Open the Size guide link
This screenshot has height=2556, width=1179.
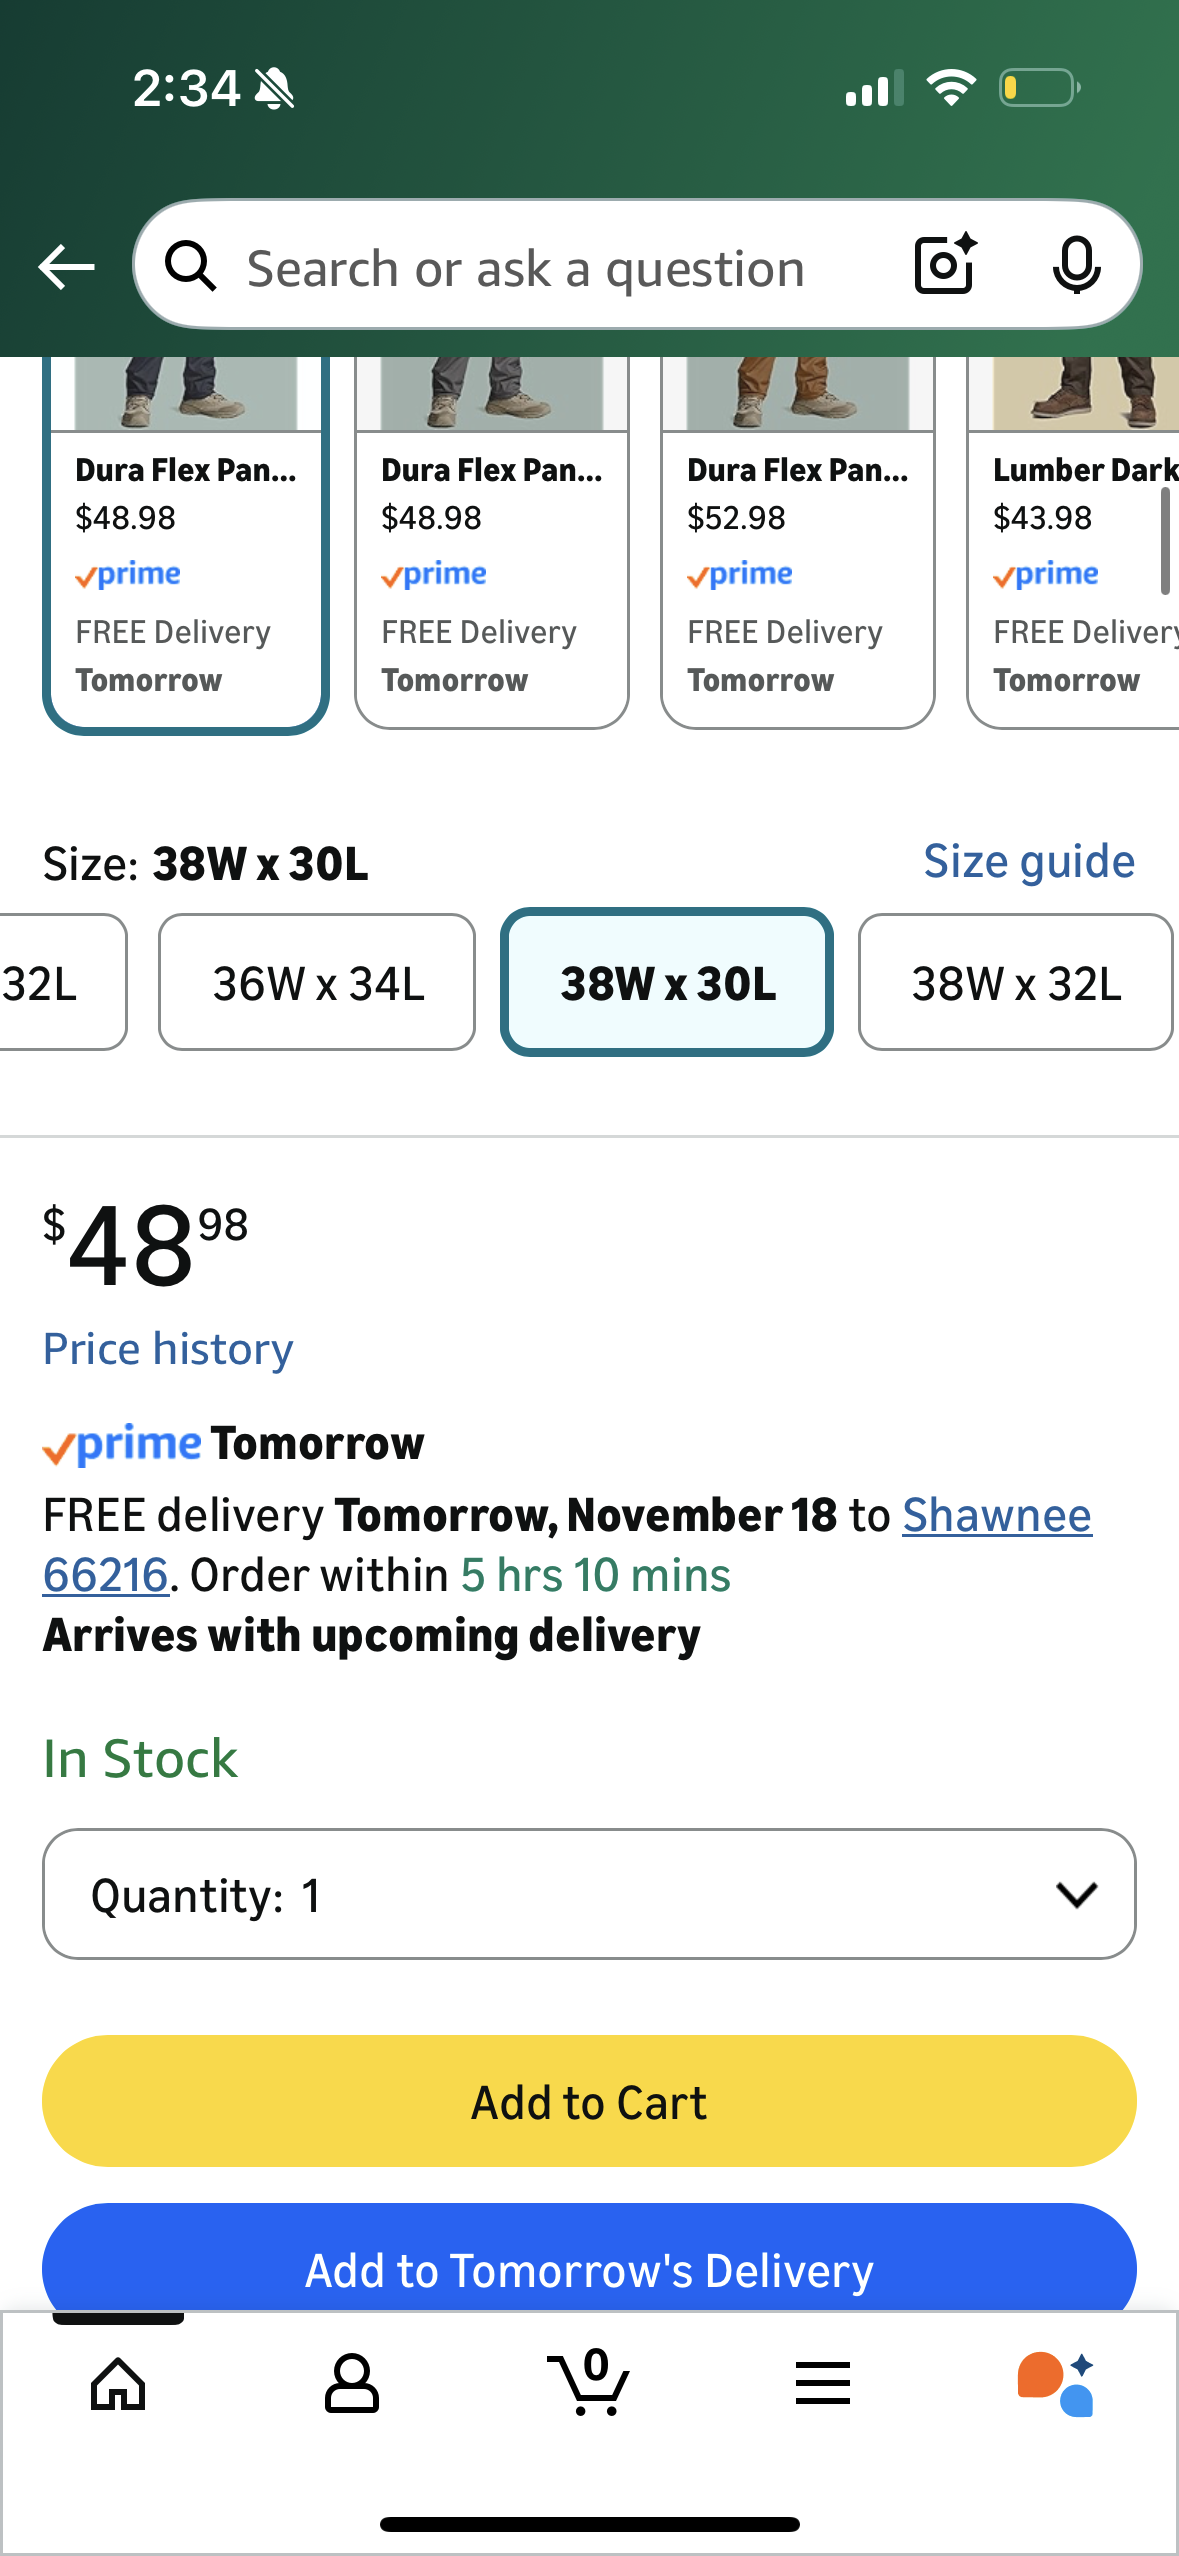click(x=1028, y=862)
